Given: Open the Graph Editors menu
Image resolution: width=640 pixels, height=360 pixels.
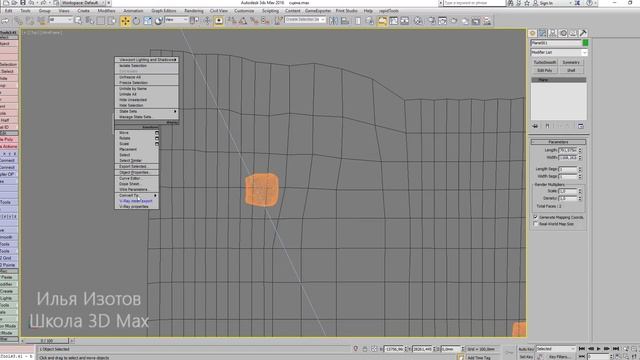Looking at the screenshot, I should [x=164, y=11].
